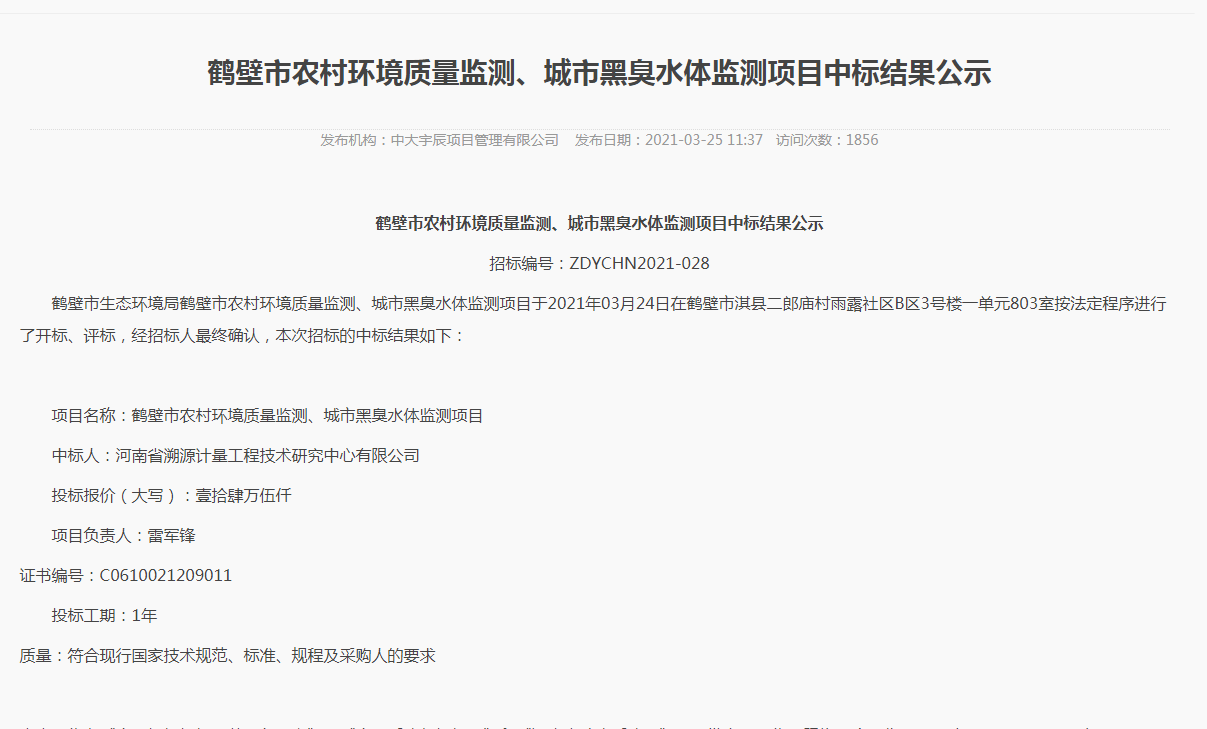Click the bold centered subtitle 中标结果公示
Viewport: 1207px width, 729px height.
[x=599, y=224]
